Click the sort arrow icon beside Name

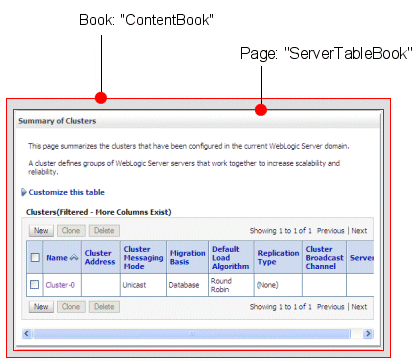click(74, 258)
